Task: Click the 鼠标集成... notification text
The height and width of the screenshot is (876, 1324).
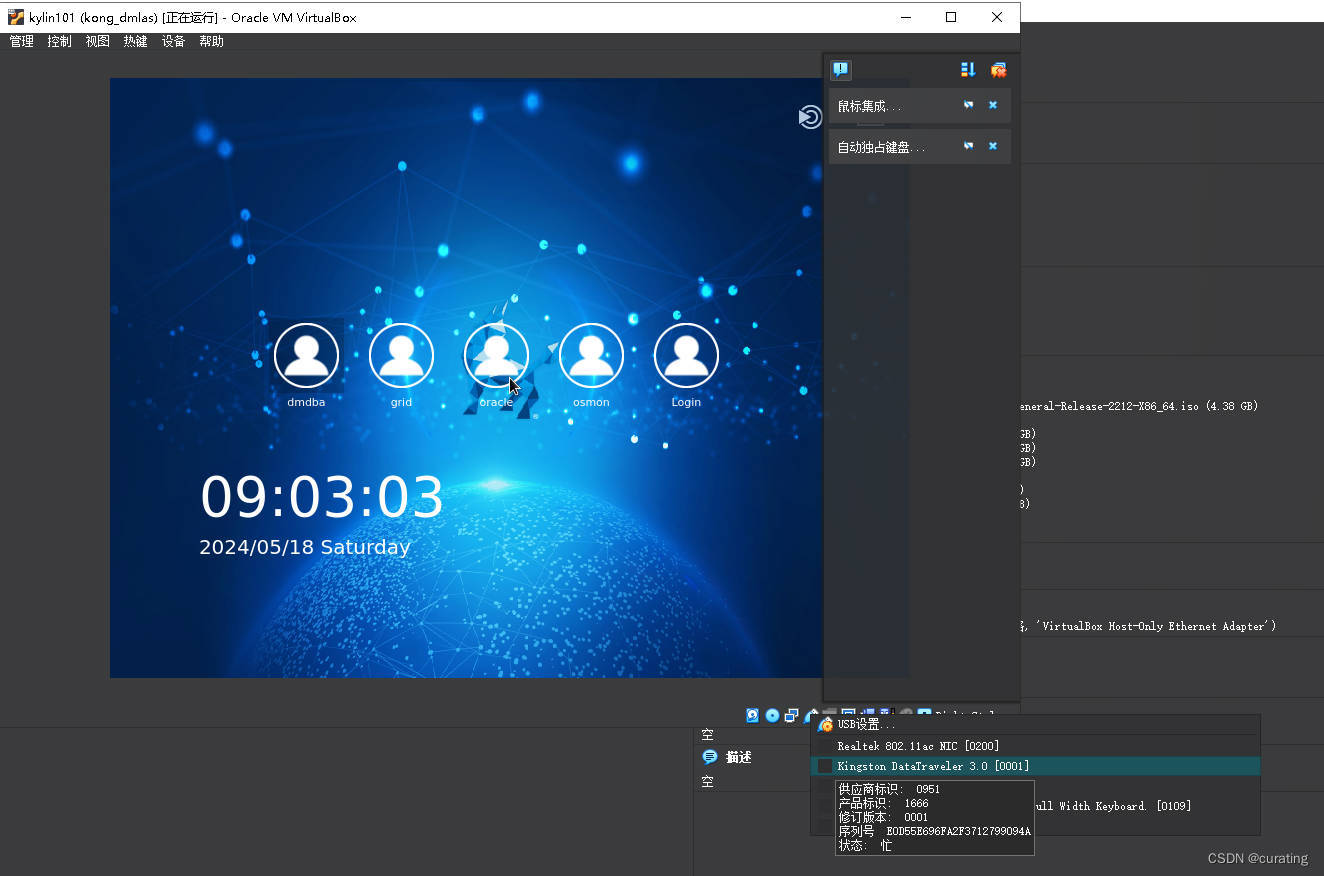Action: (x=869, y=106)
